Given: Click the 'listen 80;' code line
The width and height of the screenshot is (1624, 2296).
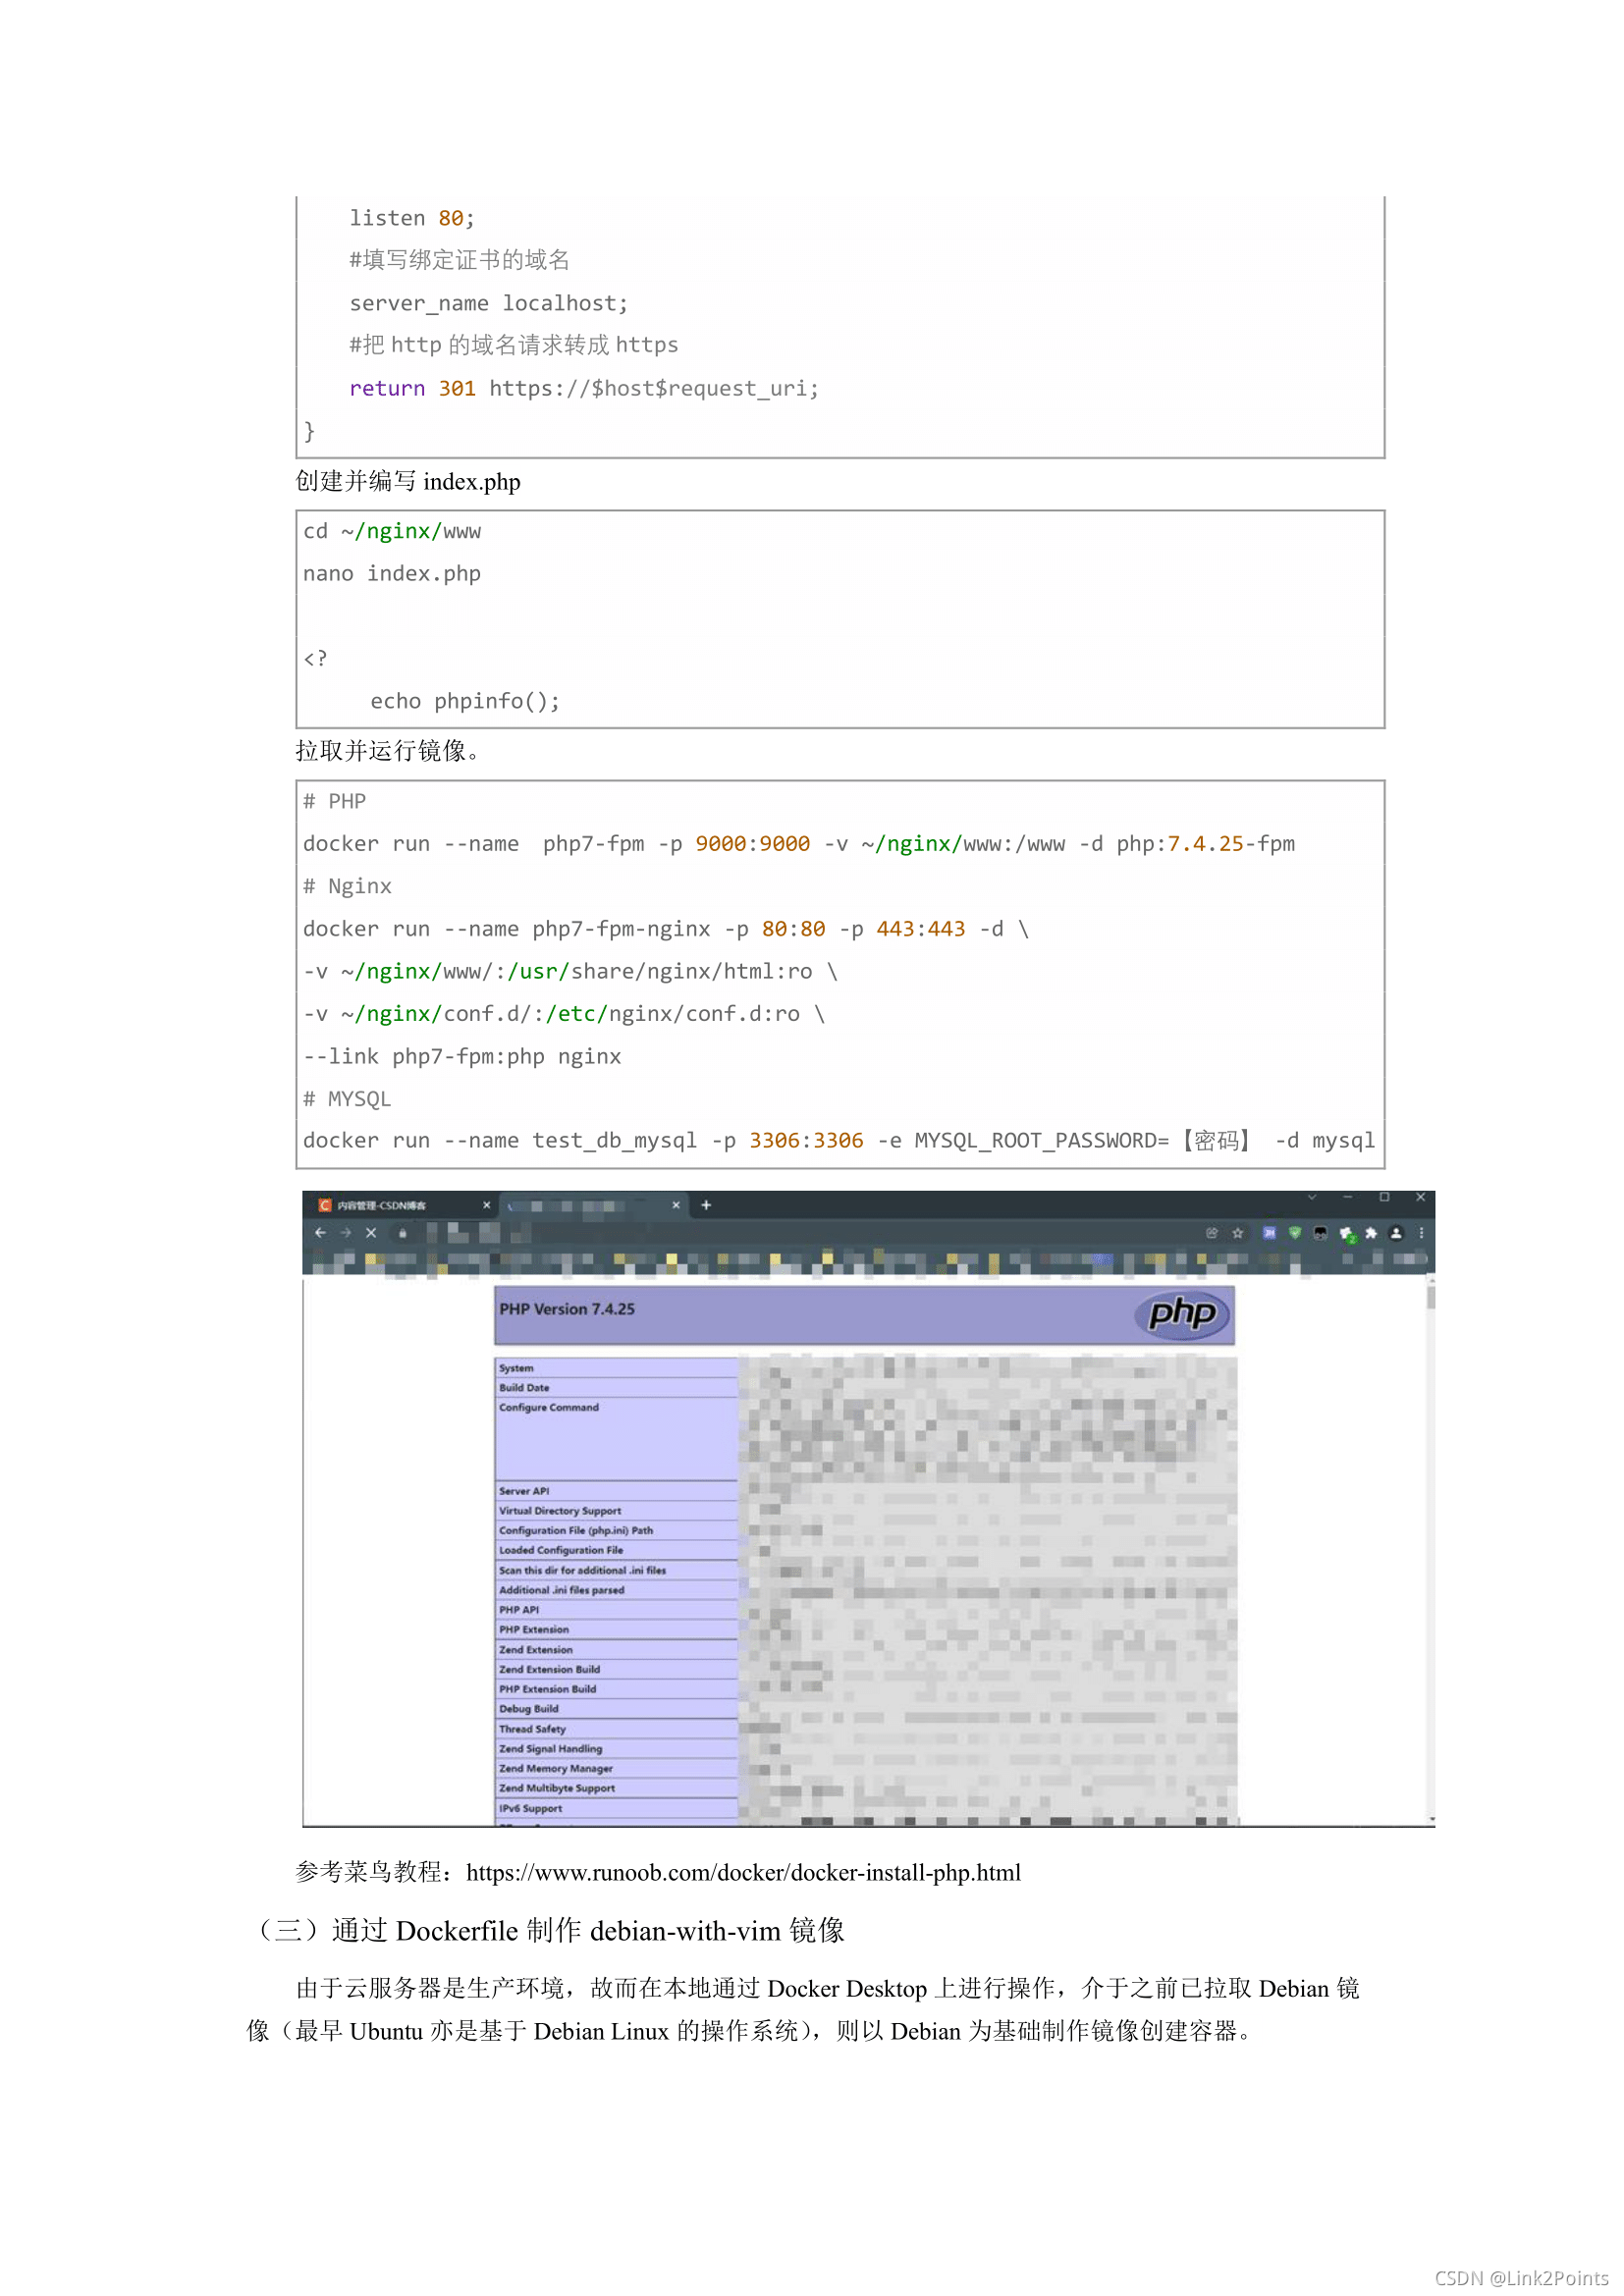Looking at the screenshot, I should pyautogui.click(x=412, y=218).
